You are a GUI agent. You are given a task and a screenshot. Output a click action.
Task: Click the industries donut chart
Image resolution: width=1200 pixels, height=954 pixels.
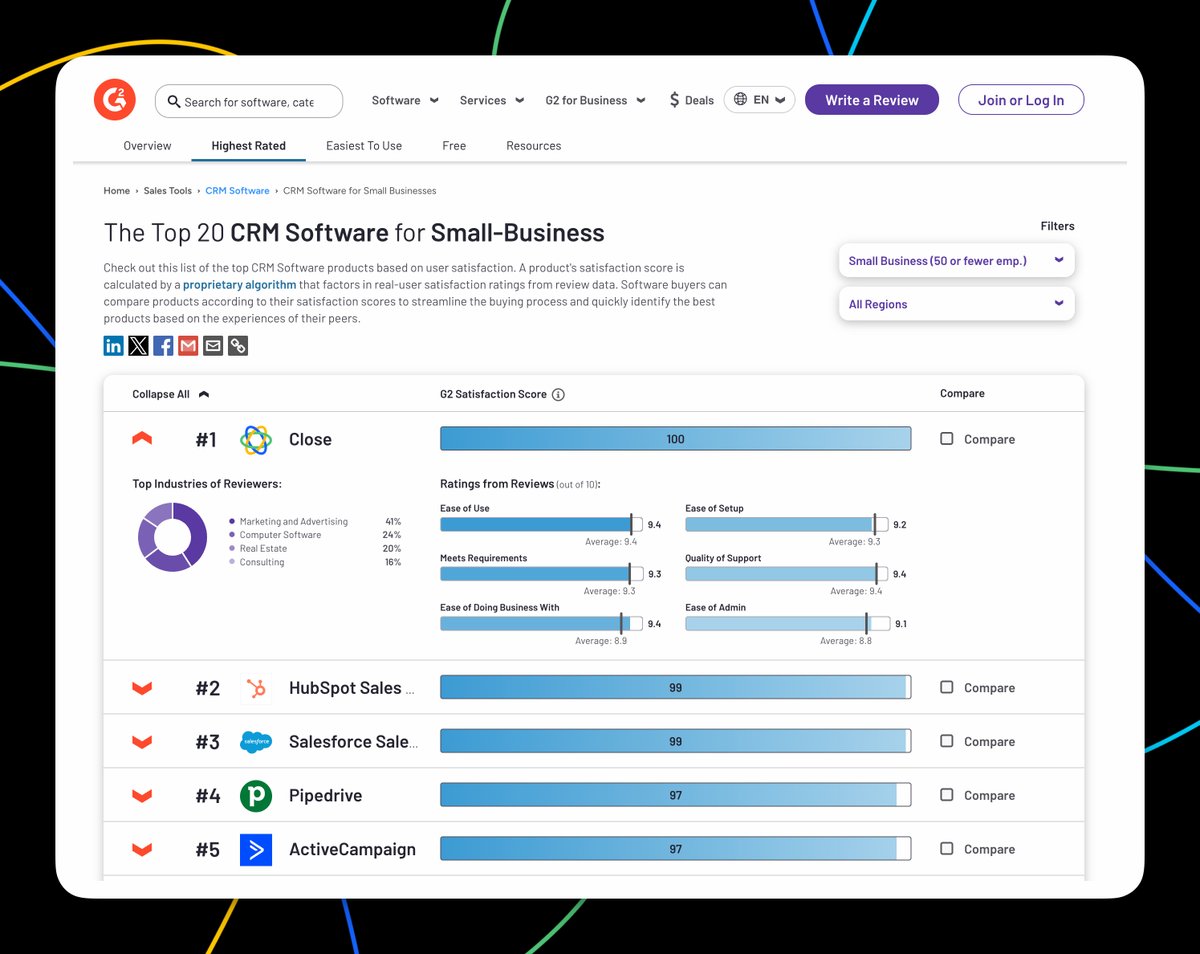click(x=172, y=537)
